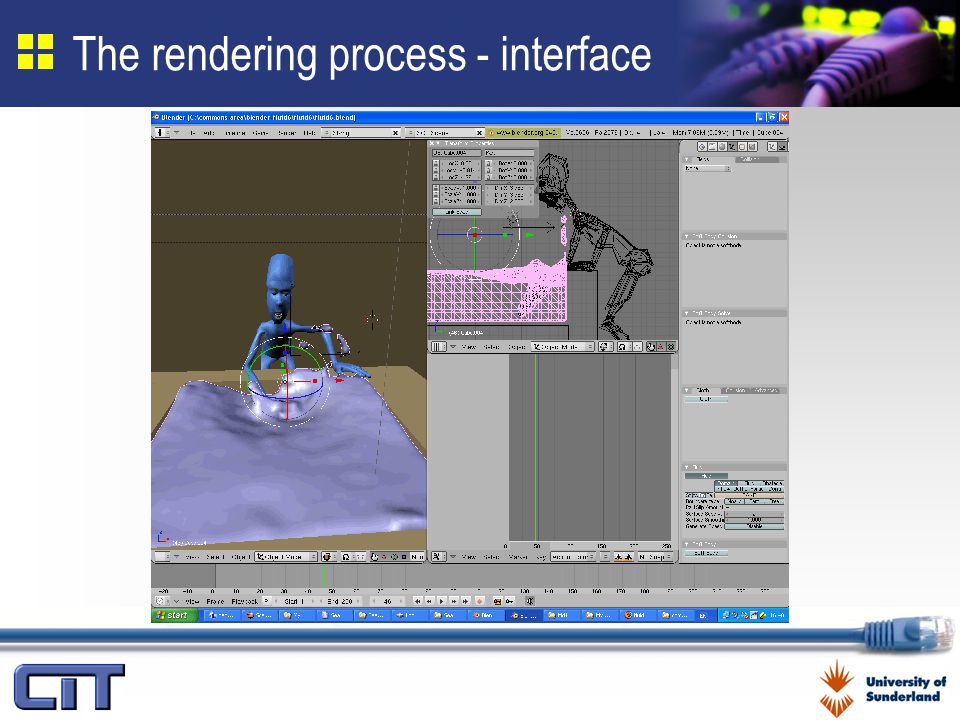Select the fifth context icon in buttons window header
This screenshot has height=720, width=960.
(742, 147)
